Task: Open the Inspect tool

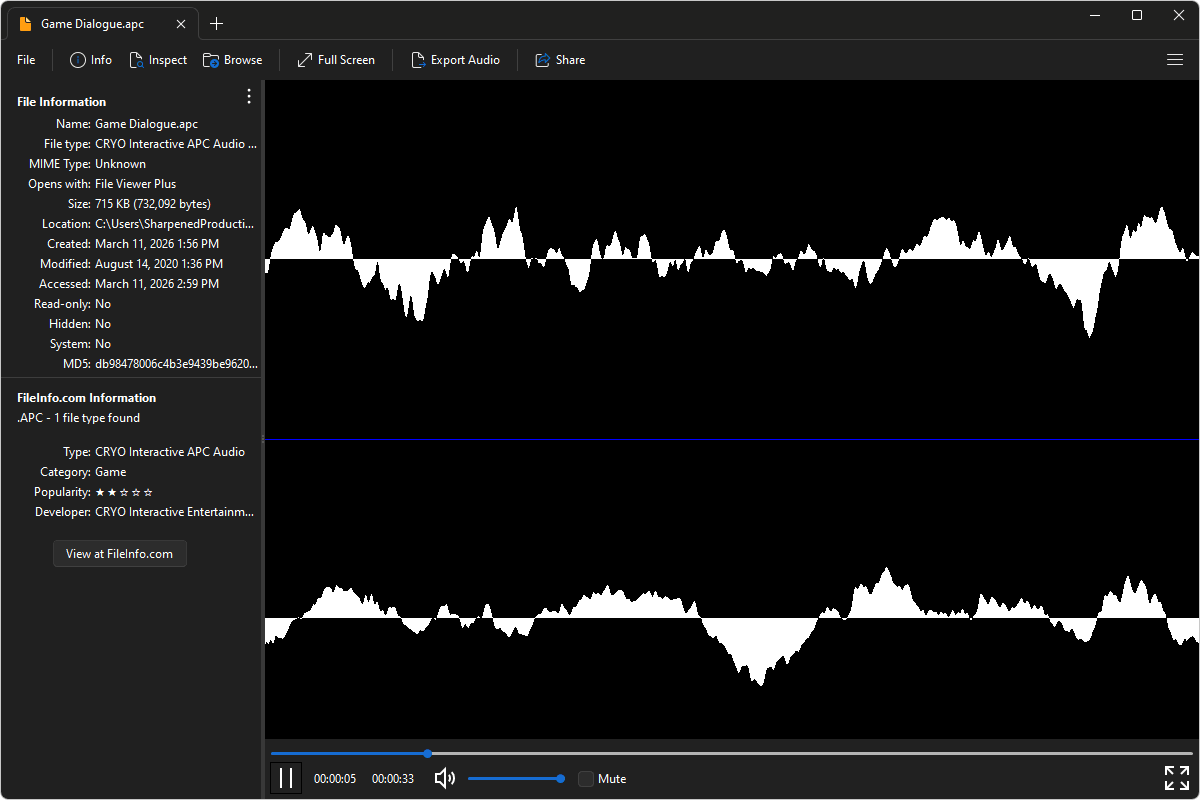Action: [158, 60]
